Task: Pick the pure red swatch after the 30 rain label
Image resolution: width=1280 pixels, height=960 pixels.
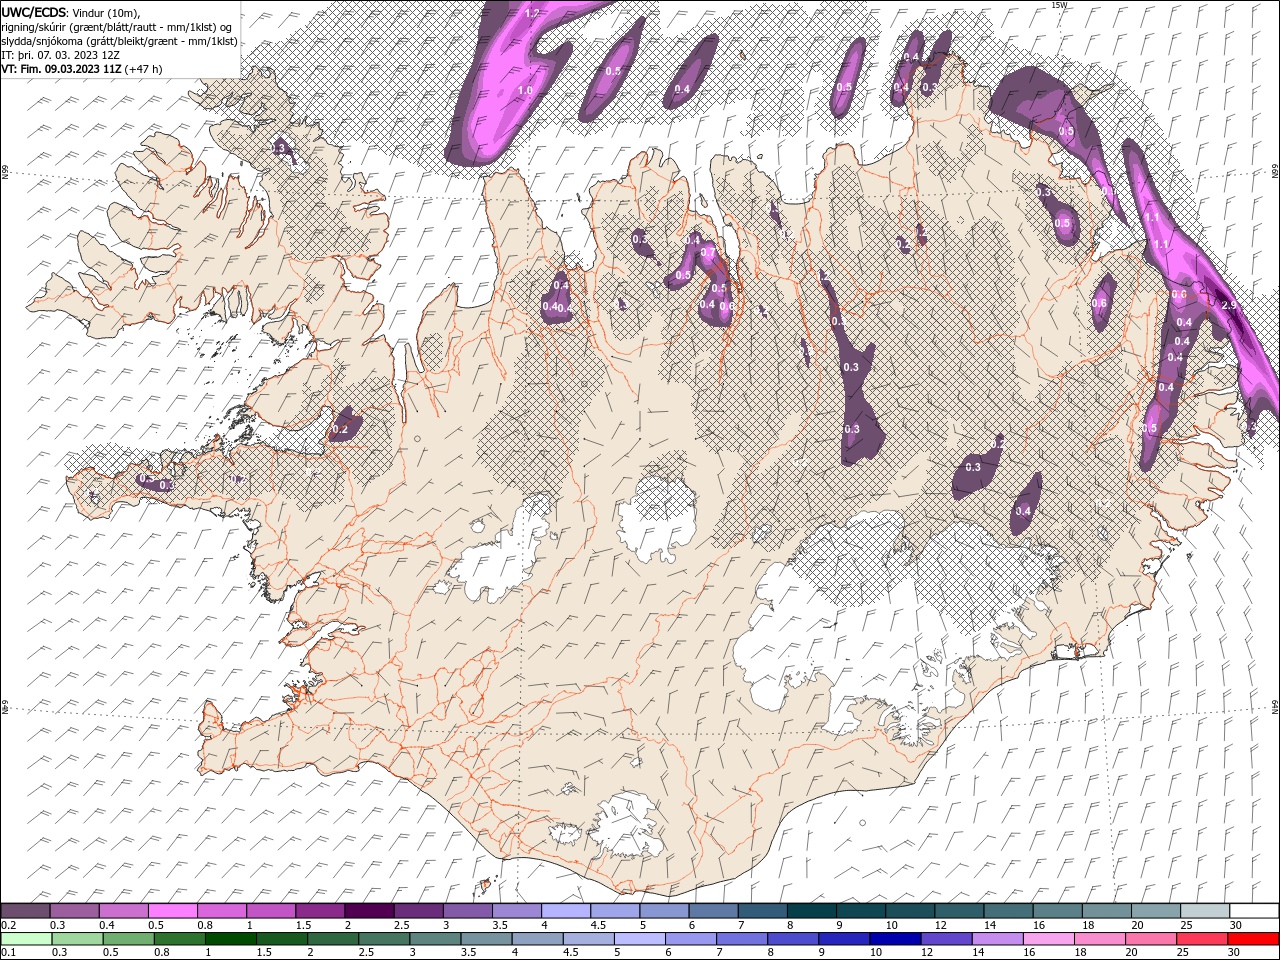Action: pos(1253,939)
